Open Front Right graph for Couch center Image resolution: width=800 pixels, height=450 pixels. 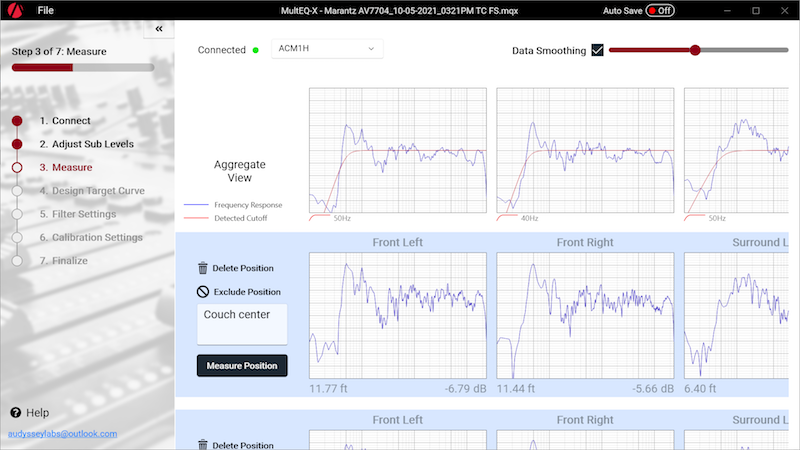click(585, 315)
